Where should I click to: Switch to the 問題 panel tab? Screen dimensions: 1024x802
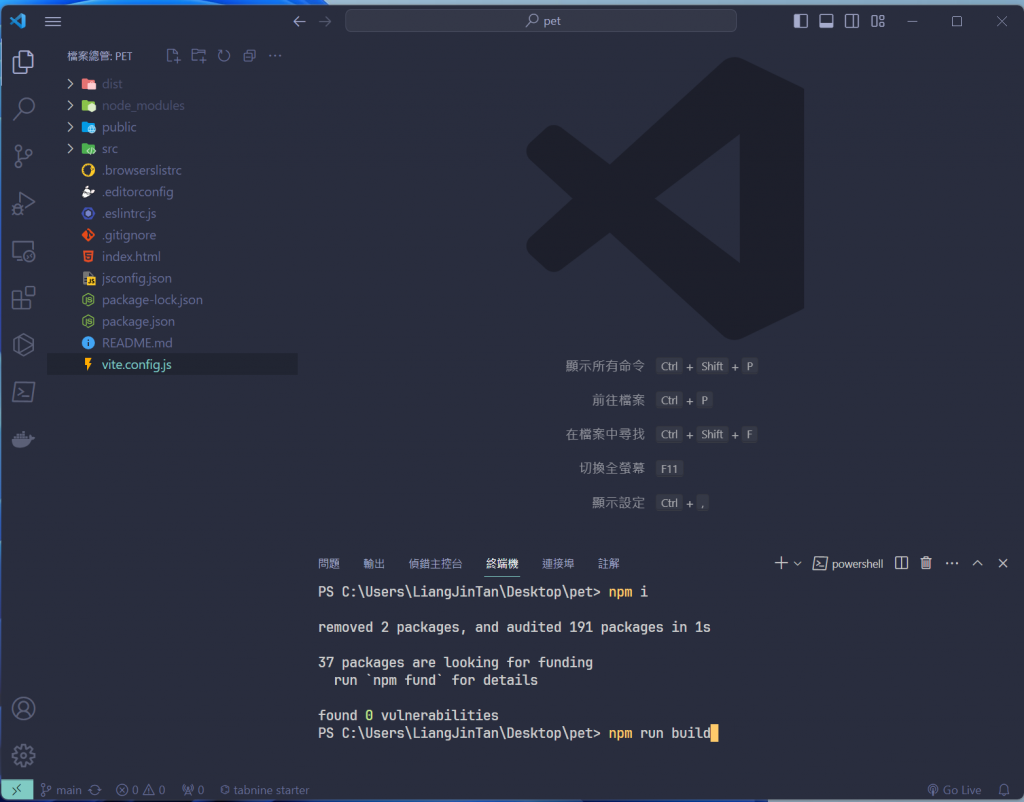click(328, 564)
